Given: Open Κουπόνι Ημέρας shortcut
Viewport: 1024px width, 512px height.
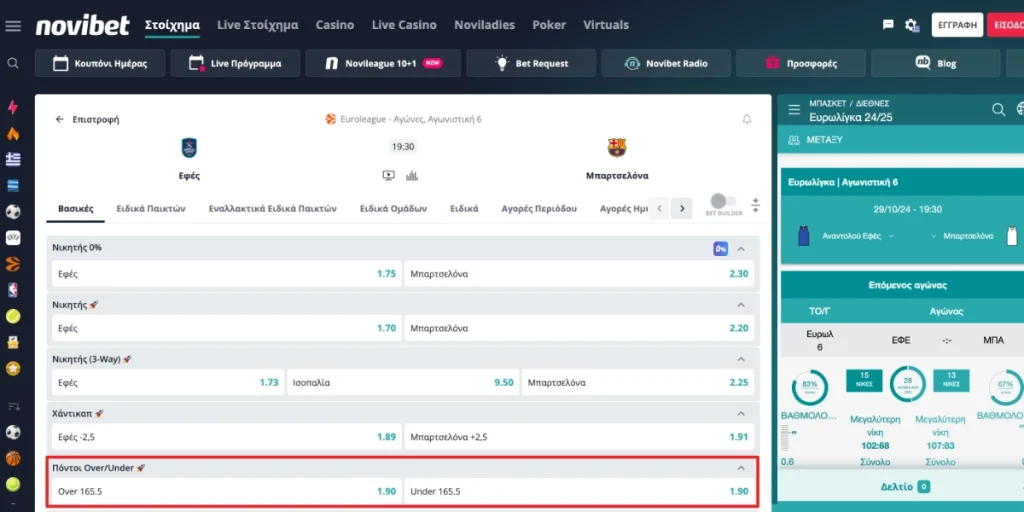Looking at the screenshot, I should pos(99,63).
